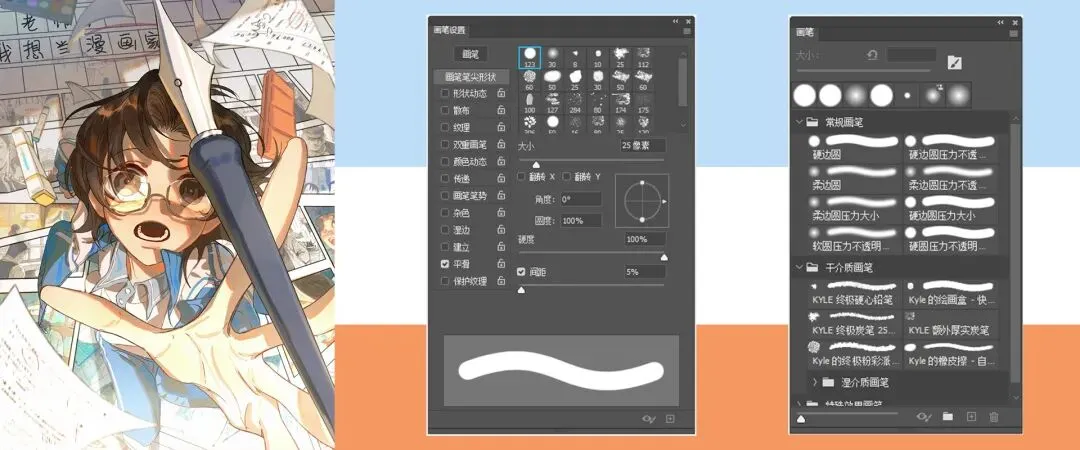This screenshot has width=1080, height=450.
Task: Select brush tip thumbnail labeled 284
Action: coord(575,103)
